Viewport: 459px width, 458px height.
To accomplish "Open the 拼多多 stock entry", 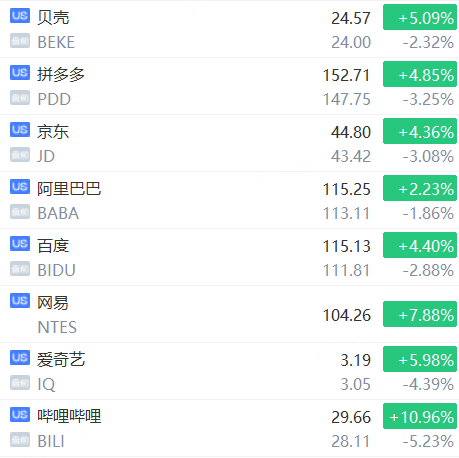I will click(x=229, y=86).
